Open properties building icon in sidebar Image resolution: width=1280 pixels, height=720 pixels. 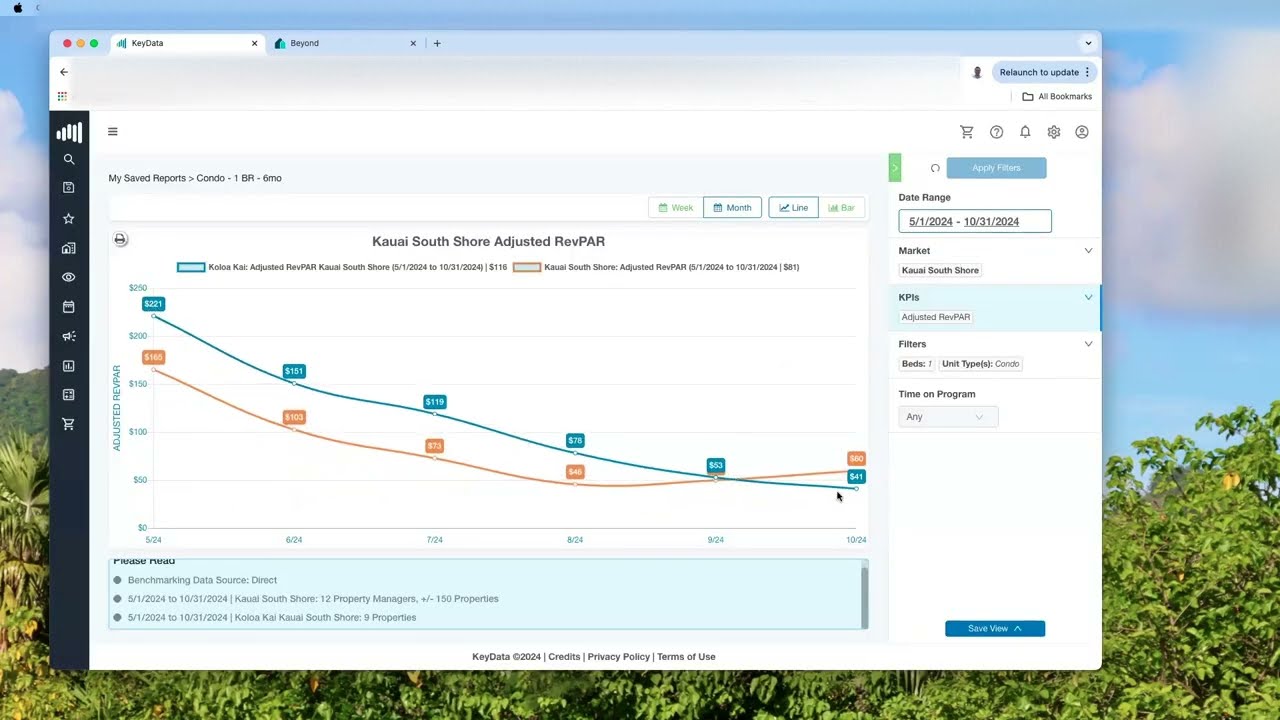point(69,248)
